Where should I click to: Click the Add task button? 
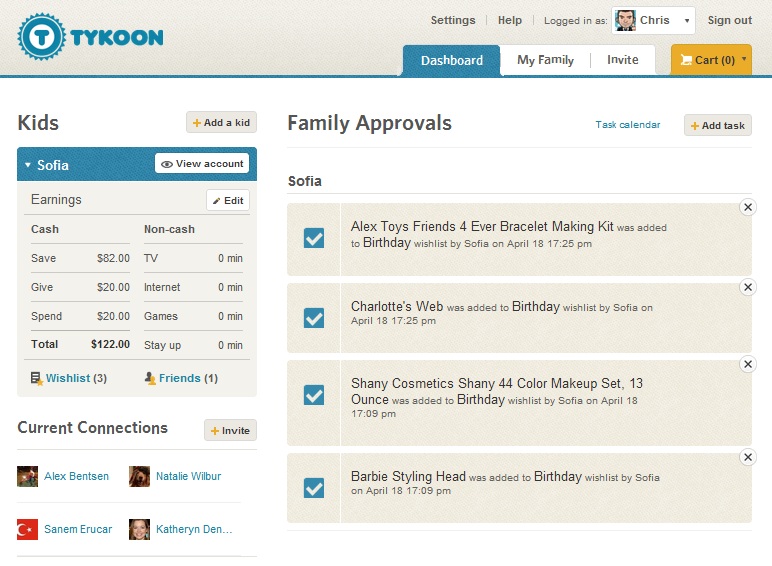coord(718,126)
